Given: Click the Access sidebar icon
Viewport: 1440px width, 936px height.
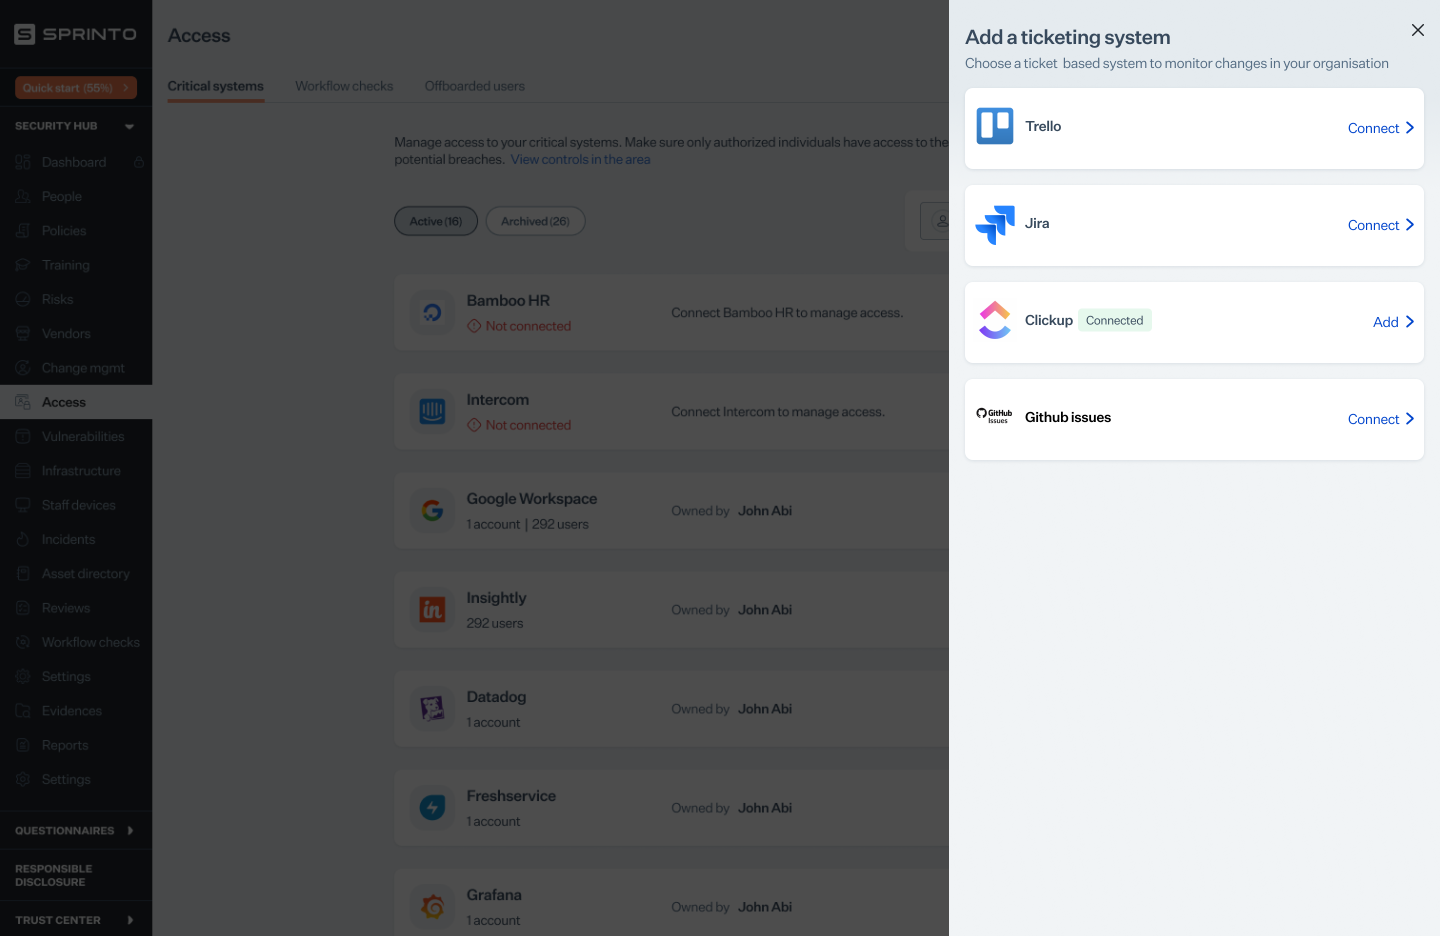Looking at the screenshot, I should tap(23, 402).
